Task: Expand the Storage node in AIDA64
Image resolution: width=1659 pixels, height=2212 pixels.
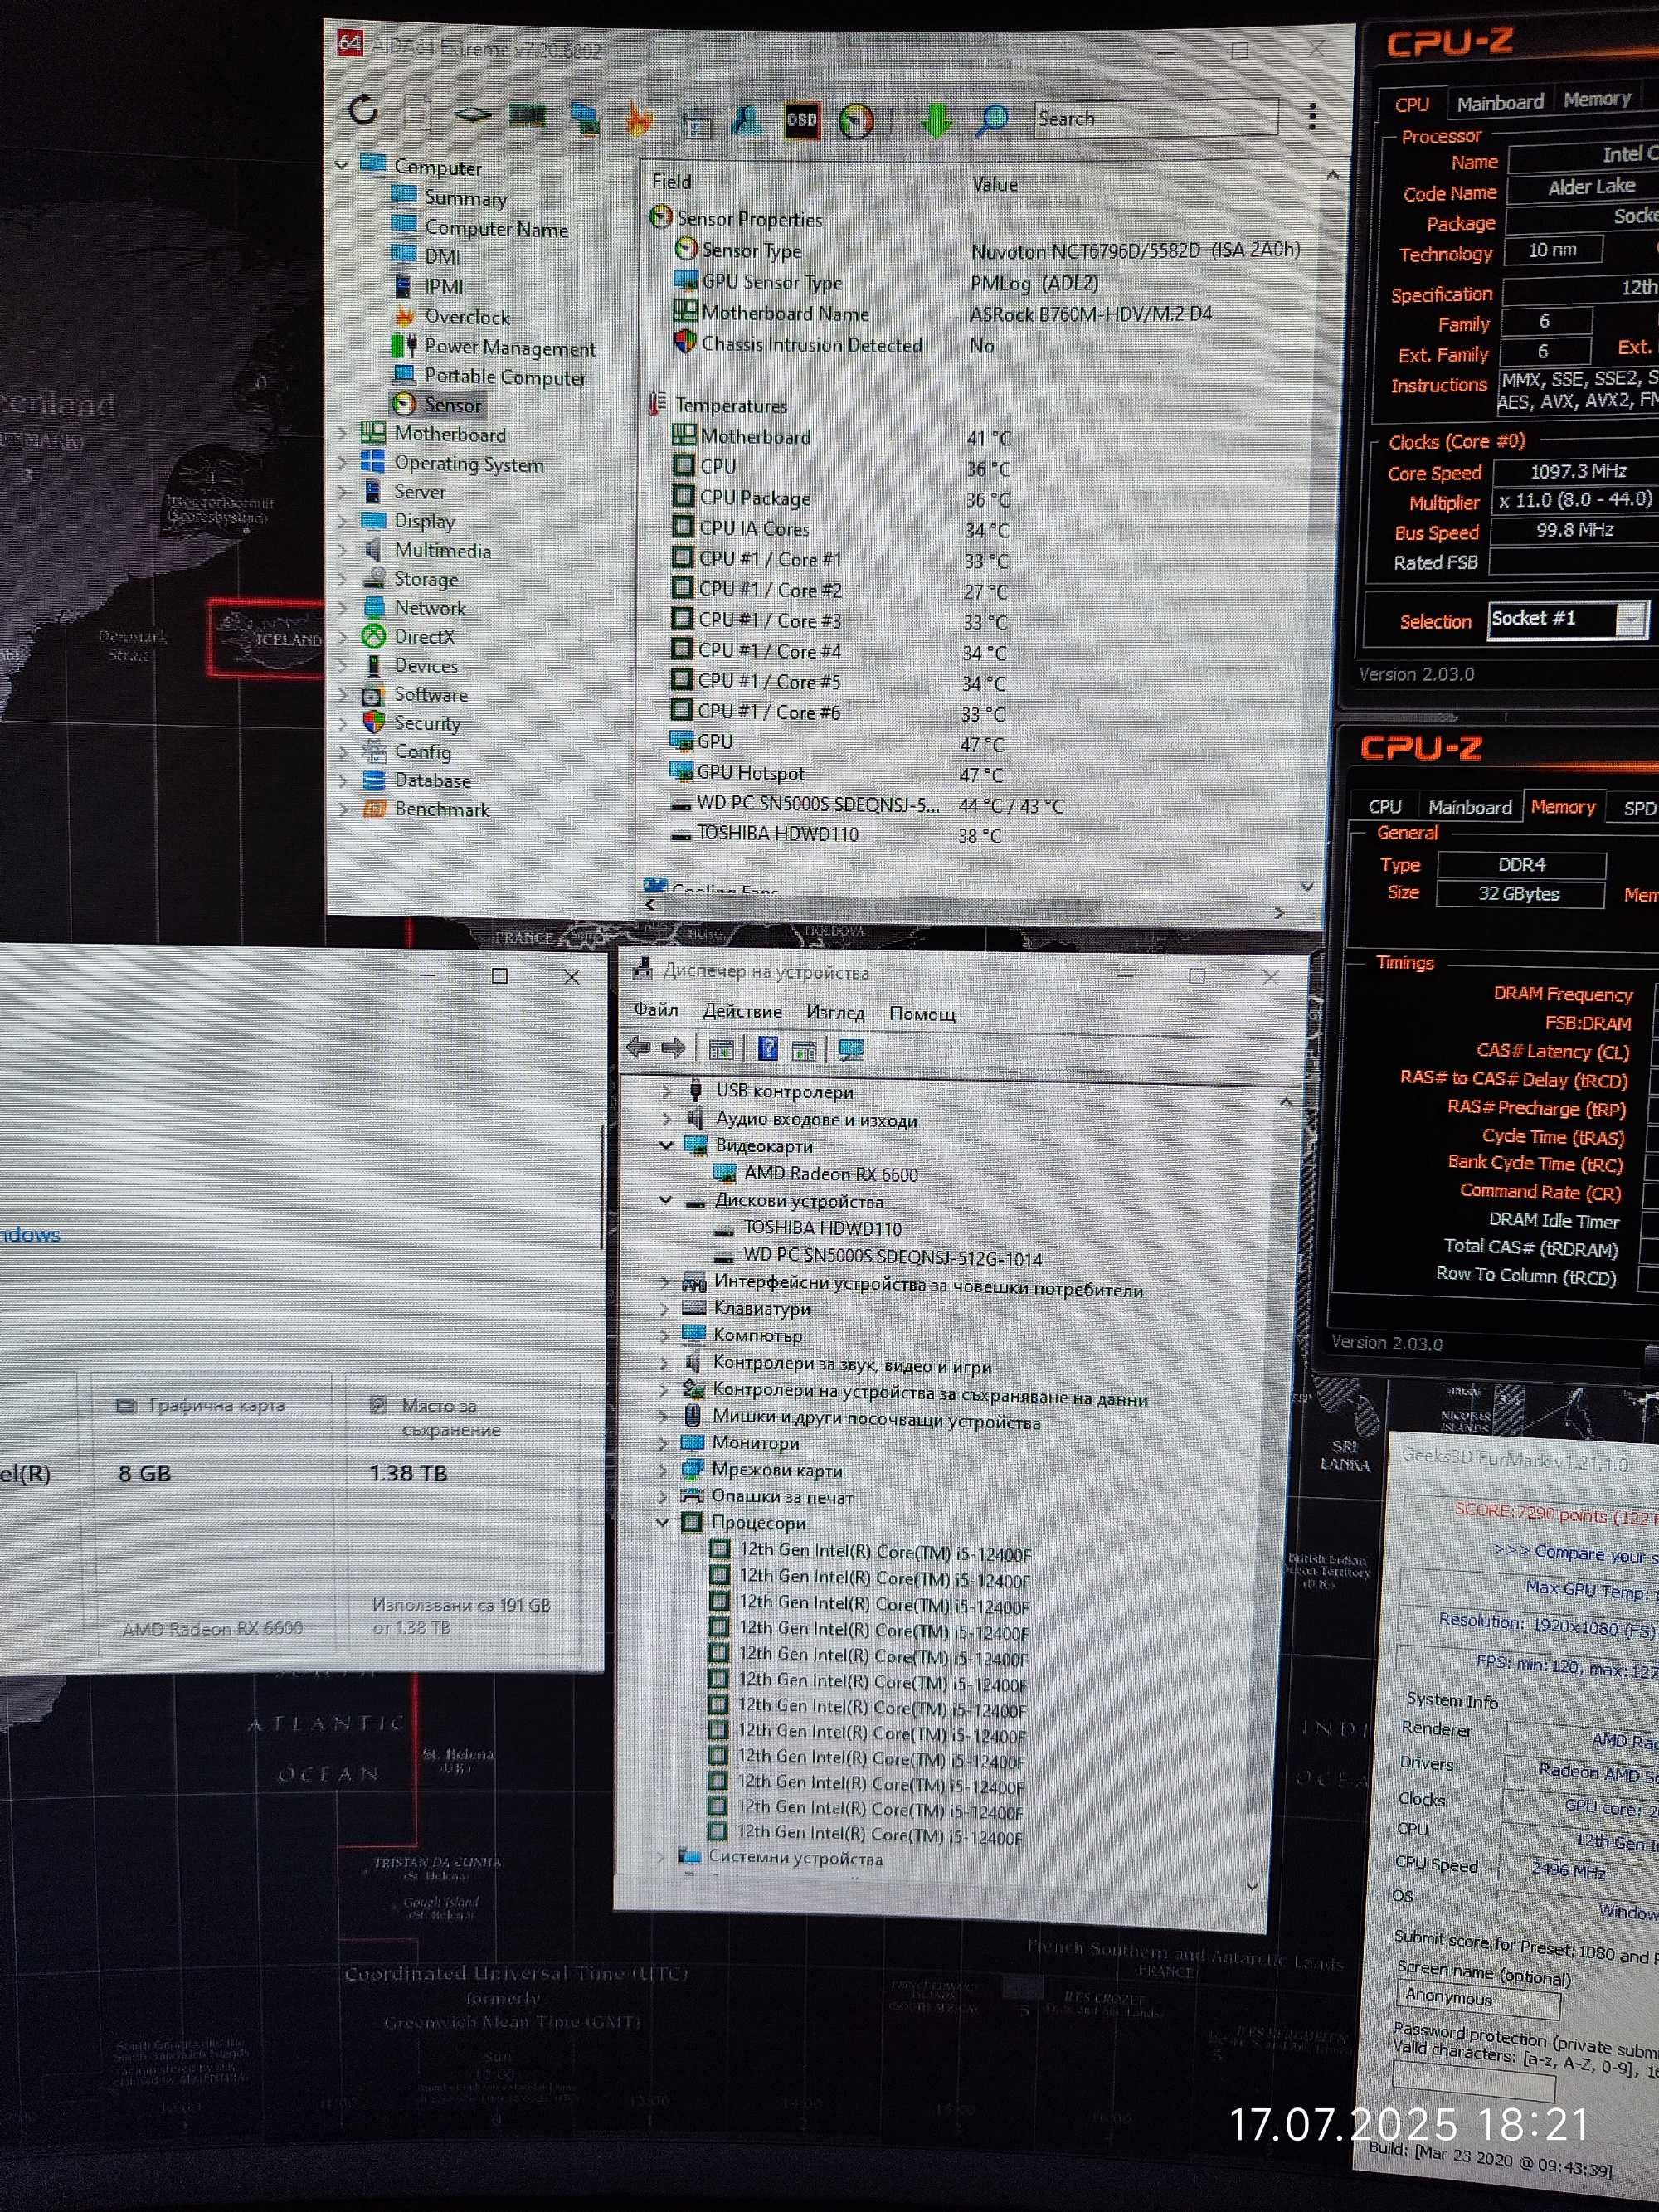Action: pyautogui.click(x=343, y=578)
